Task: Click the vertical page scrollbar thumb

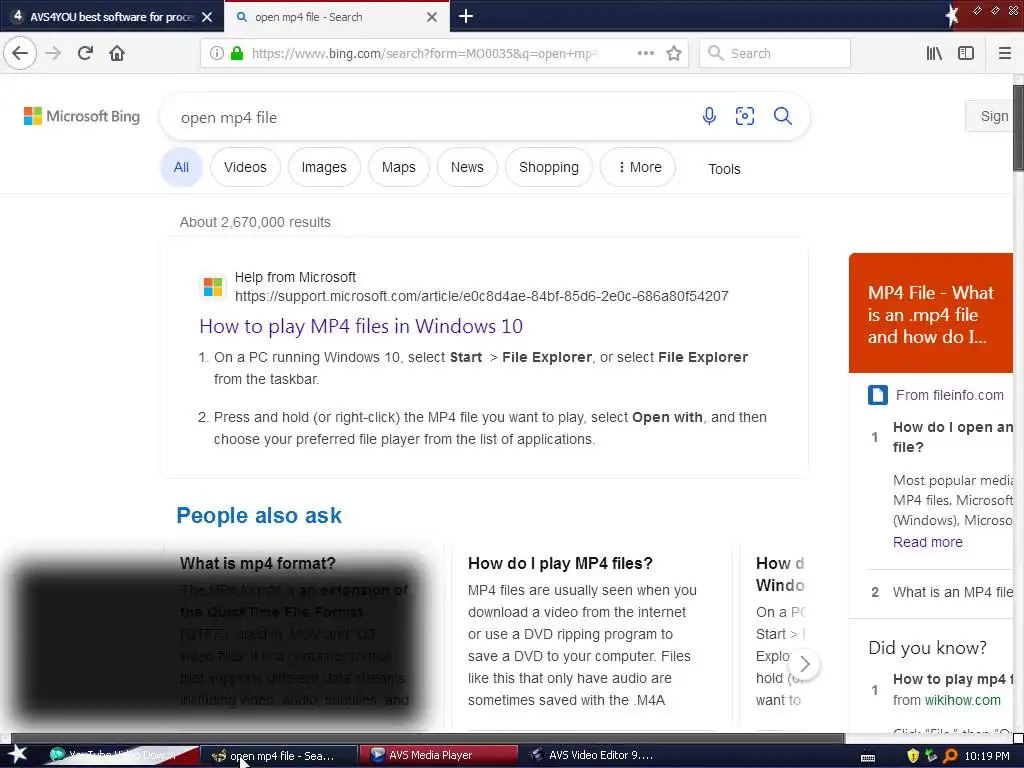Action: [x=1018, y=127]
